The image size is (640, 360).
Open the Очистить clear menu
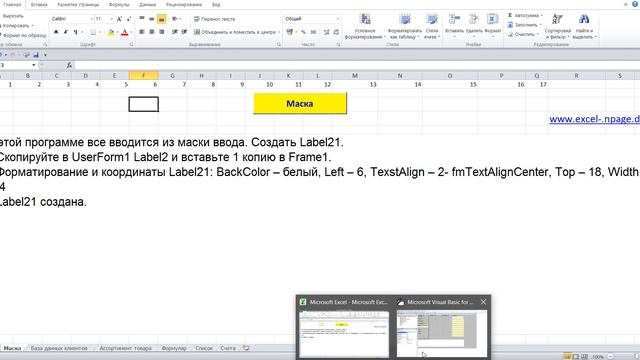click(523, 35)
